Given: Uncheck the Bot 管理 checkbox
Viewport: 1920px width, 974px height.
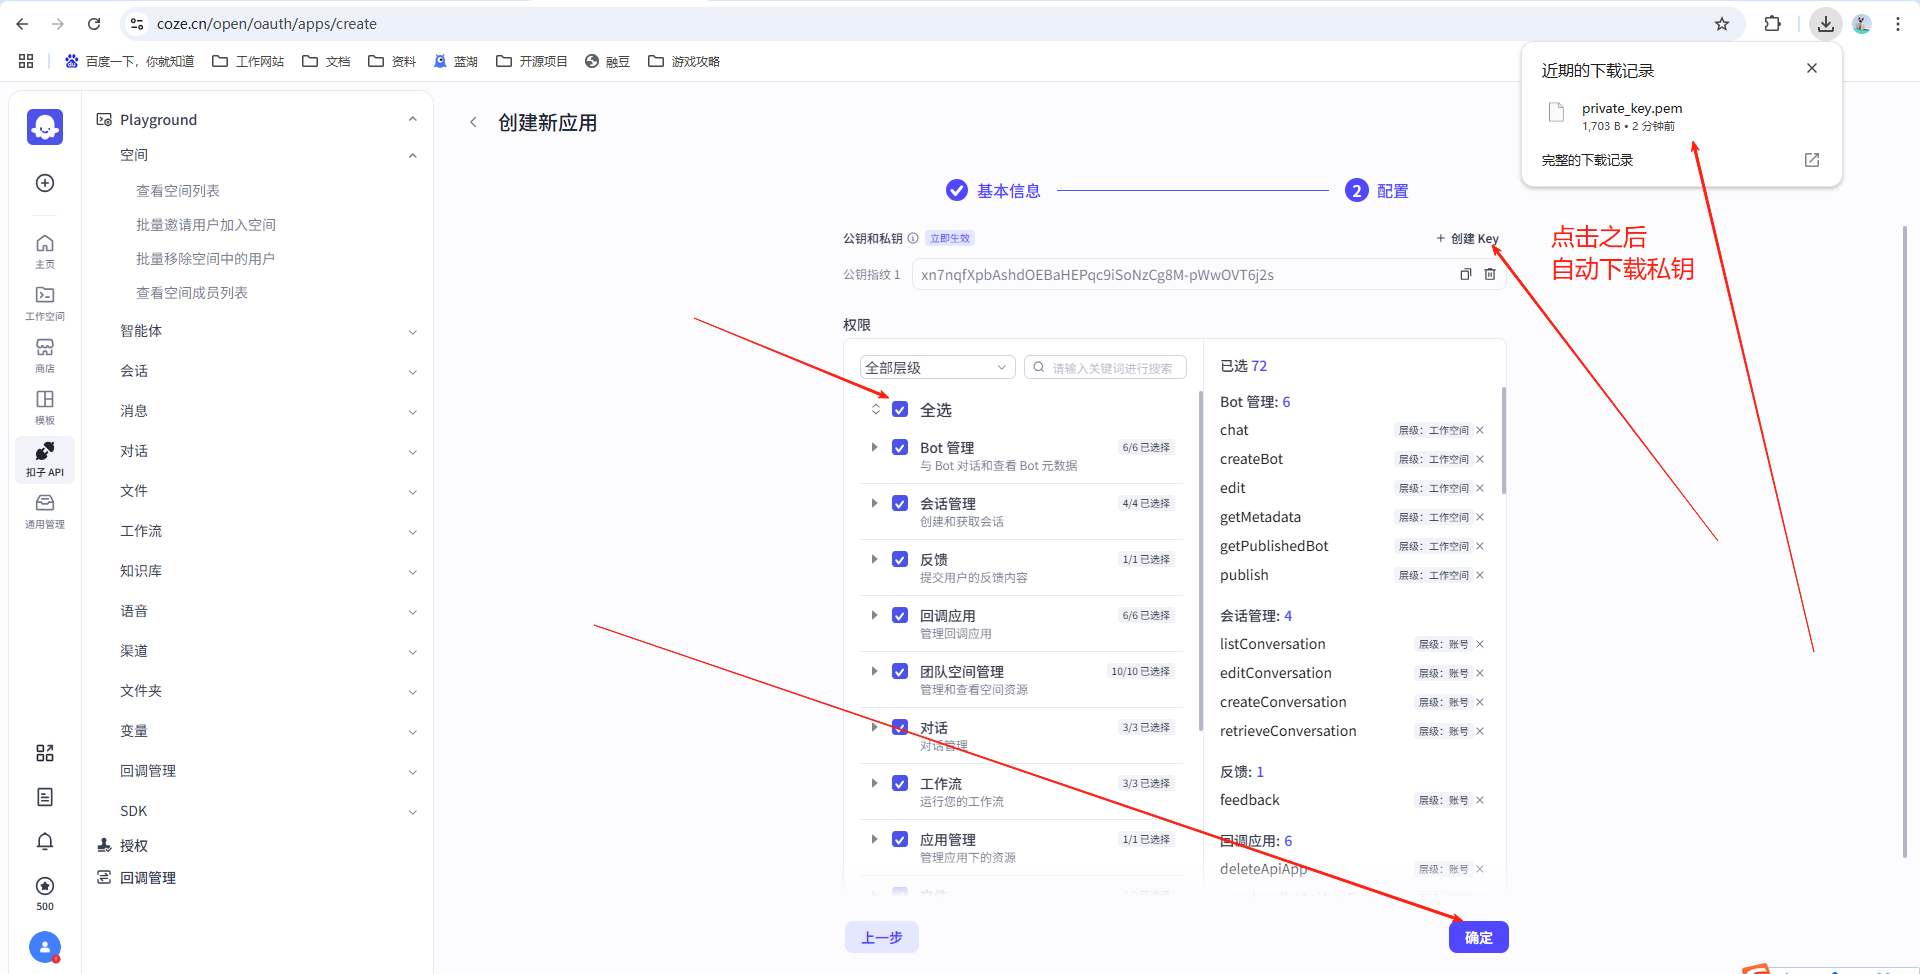Looking at the screenshot, I should point(900,447).
